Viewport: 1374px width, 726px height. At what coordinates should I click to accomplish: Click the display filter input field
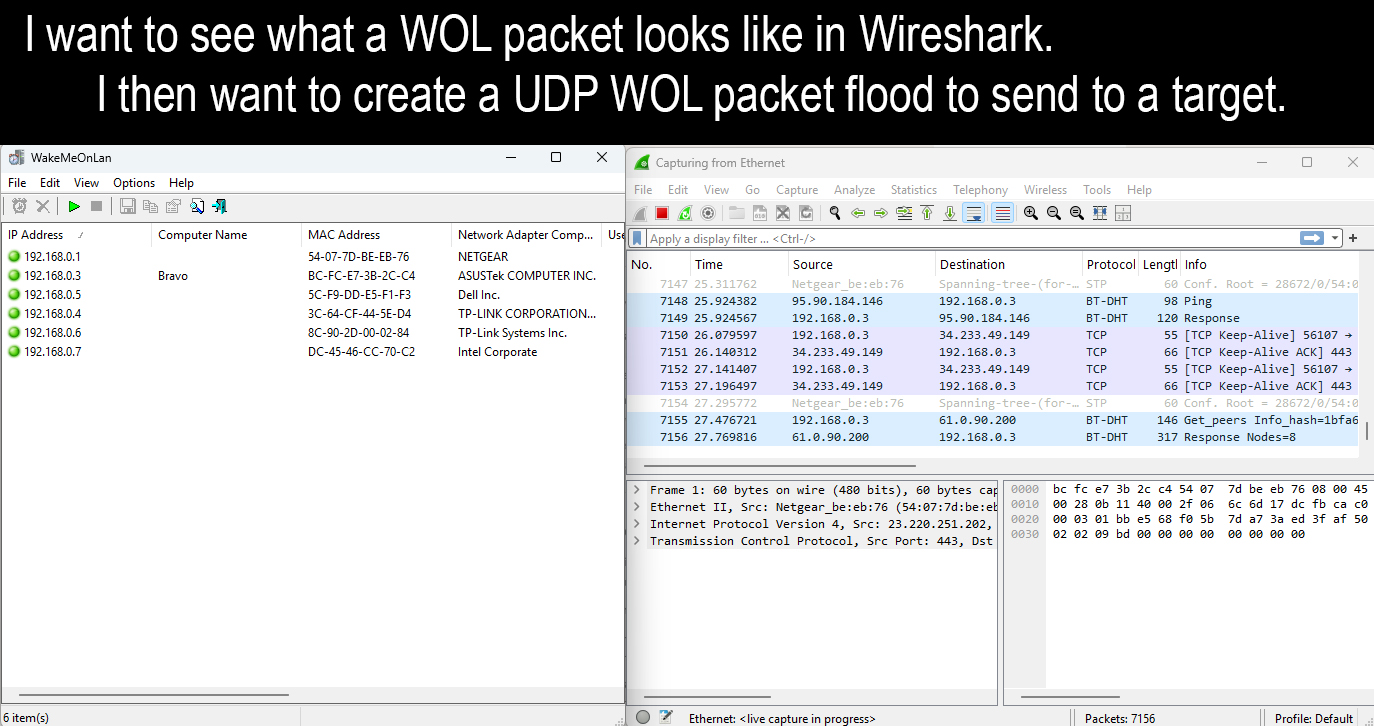pos(960,239)
